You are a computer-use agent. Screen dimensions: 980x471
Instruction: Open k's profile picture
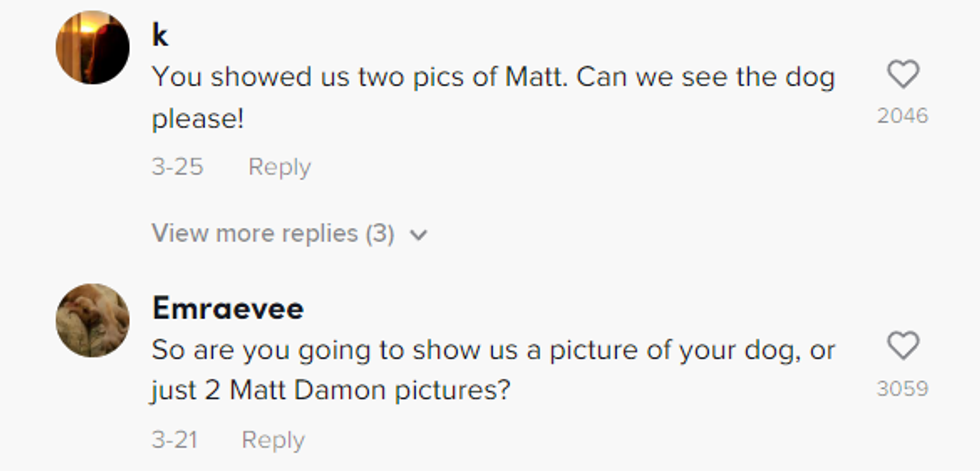click(93, 47)
